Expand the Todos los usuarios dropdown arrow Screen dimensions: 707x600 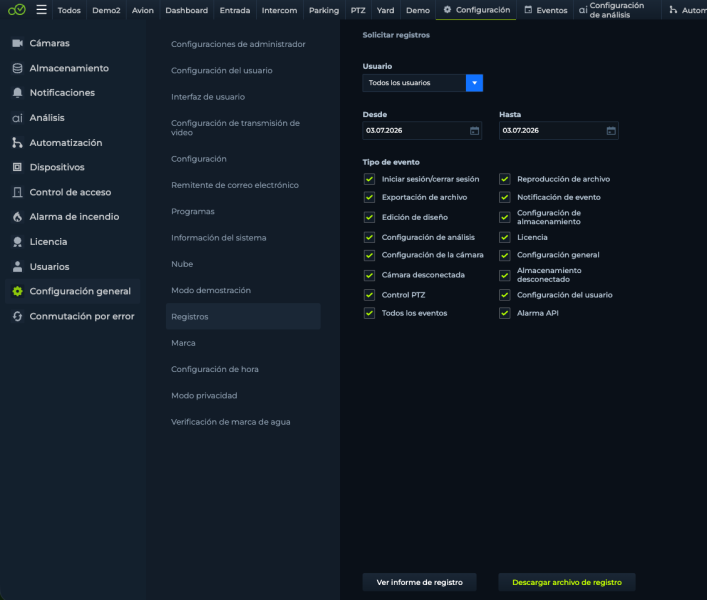474,83
